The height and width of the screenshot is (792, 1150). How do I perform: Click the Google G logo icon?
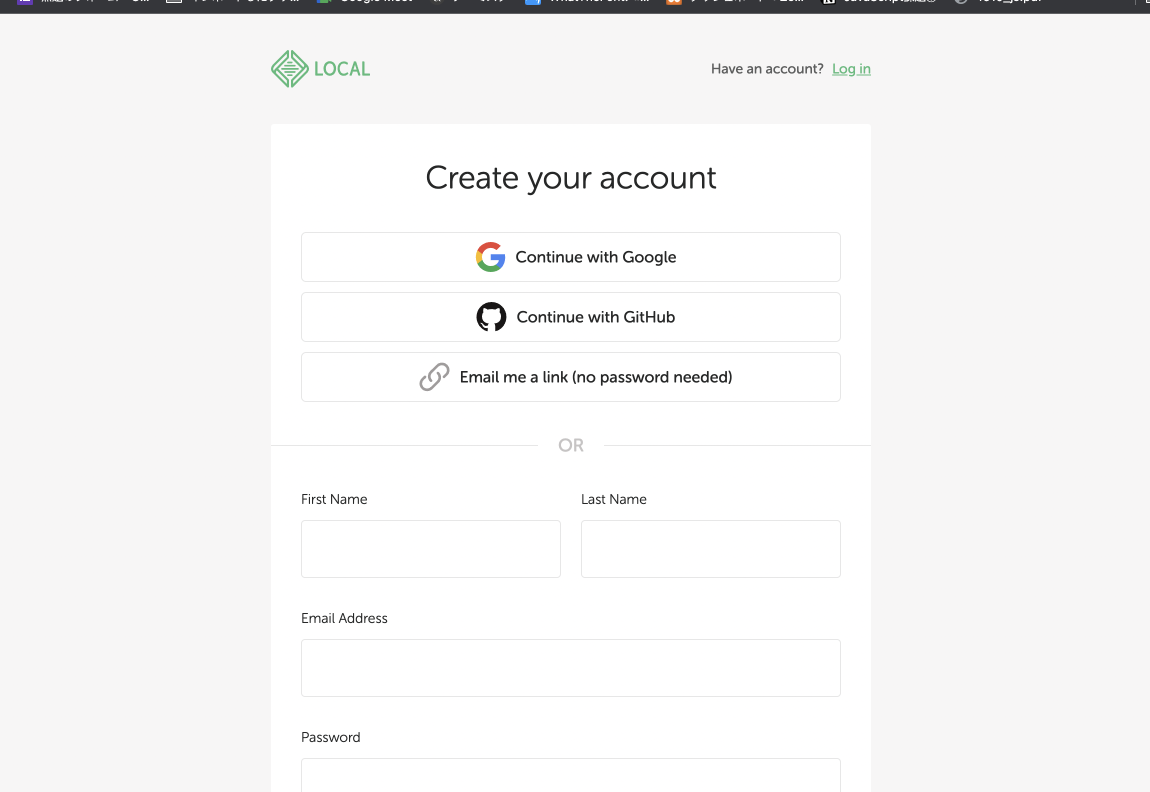coord(491,257)
